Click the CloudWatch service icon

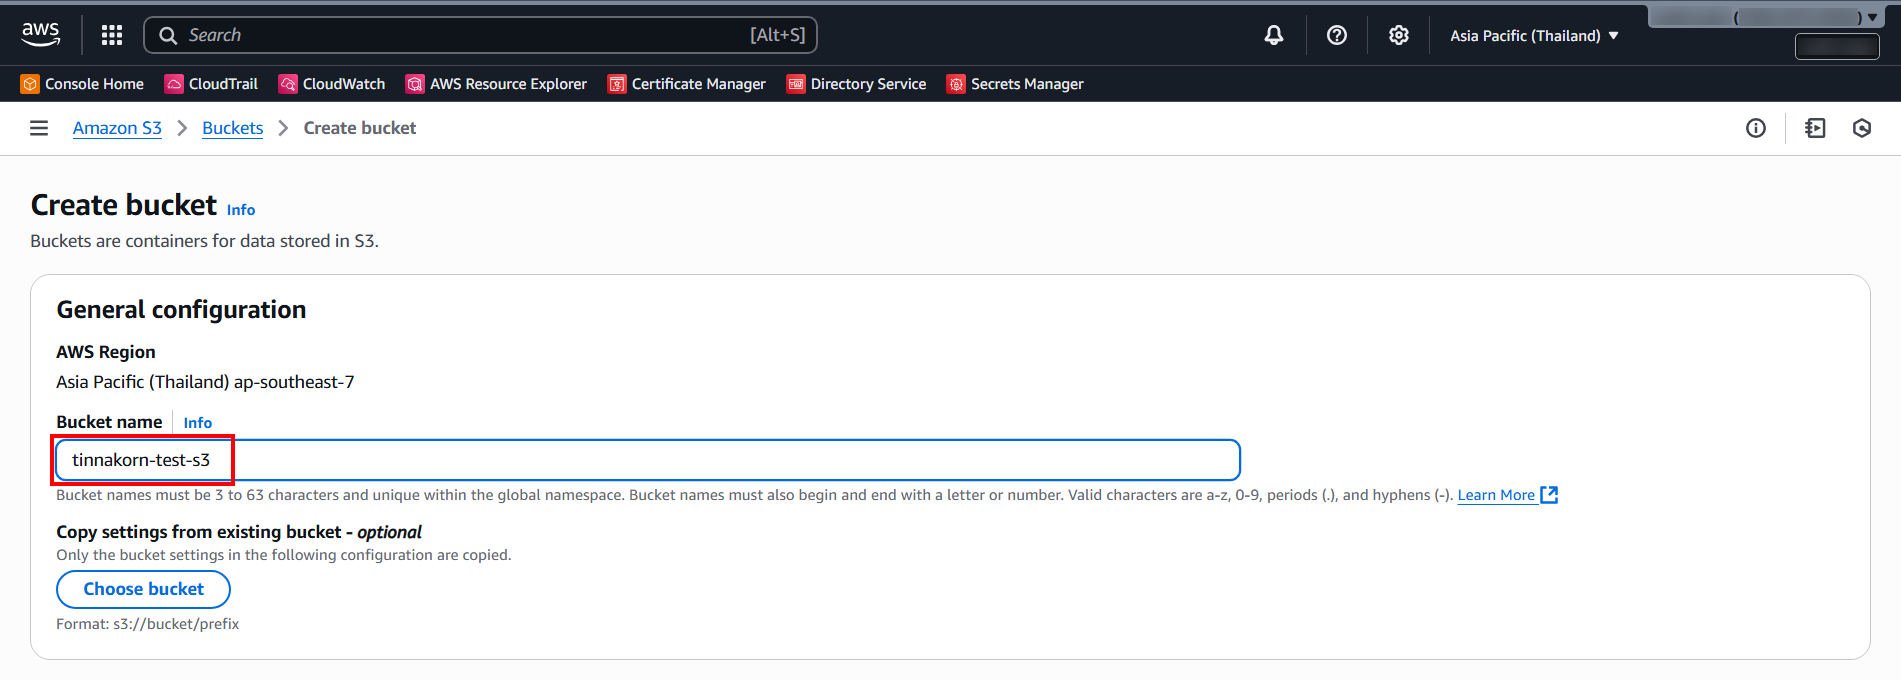point(288,84)
